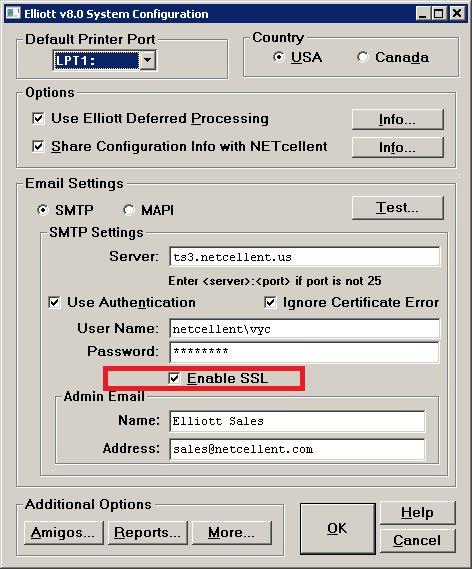Open the Amigos additional options
Viewport: 472px width, 569px height.
pyautogui.click(x=63, y=533)
